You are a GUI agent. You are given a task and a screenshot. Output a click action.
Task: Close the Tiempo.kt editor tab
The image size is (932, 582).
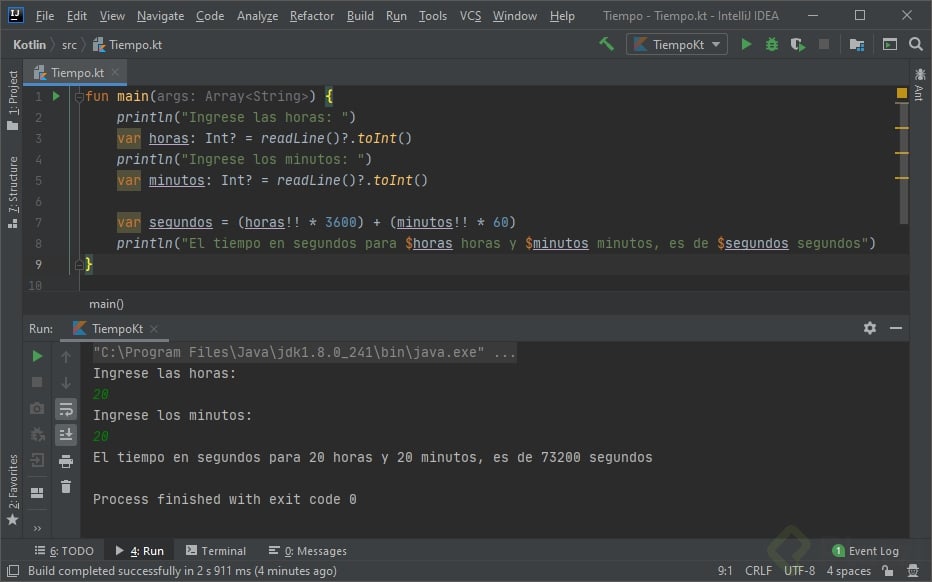pos(115,72)
